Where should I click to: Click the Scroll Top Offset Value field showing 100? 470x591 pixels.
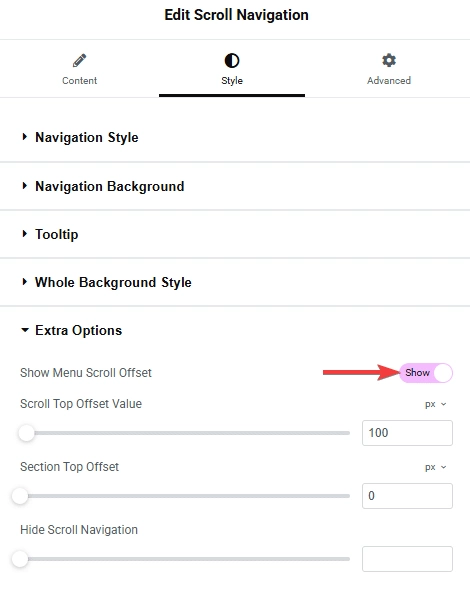point(407,433)
